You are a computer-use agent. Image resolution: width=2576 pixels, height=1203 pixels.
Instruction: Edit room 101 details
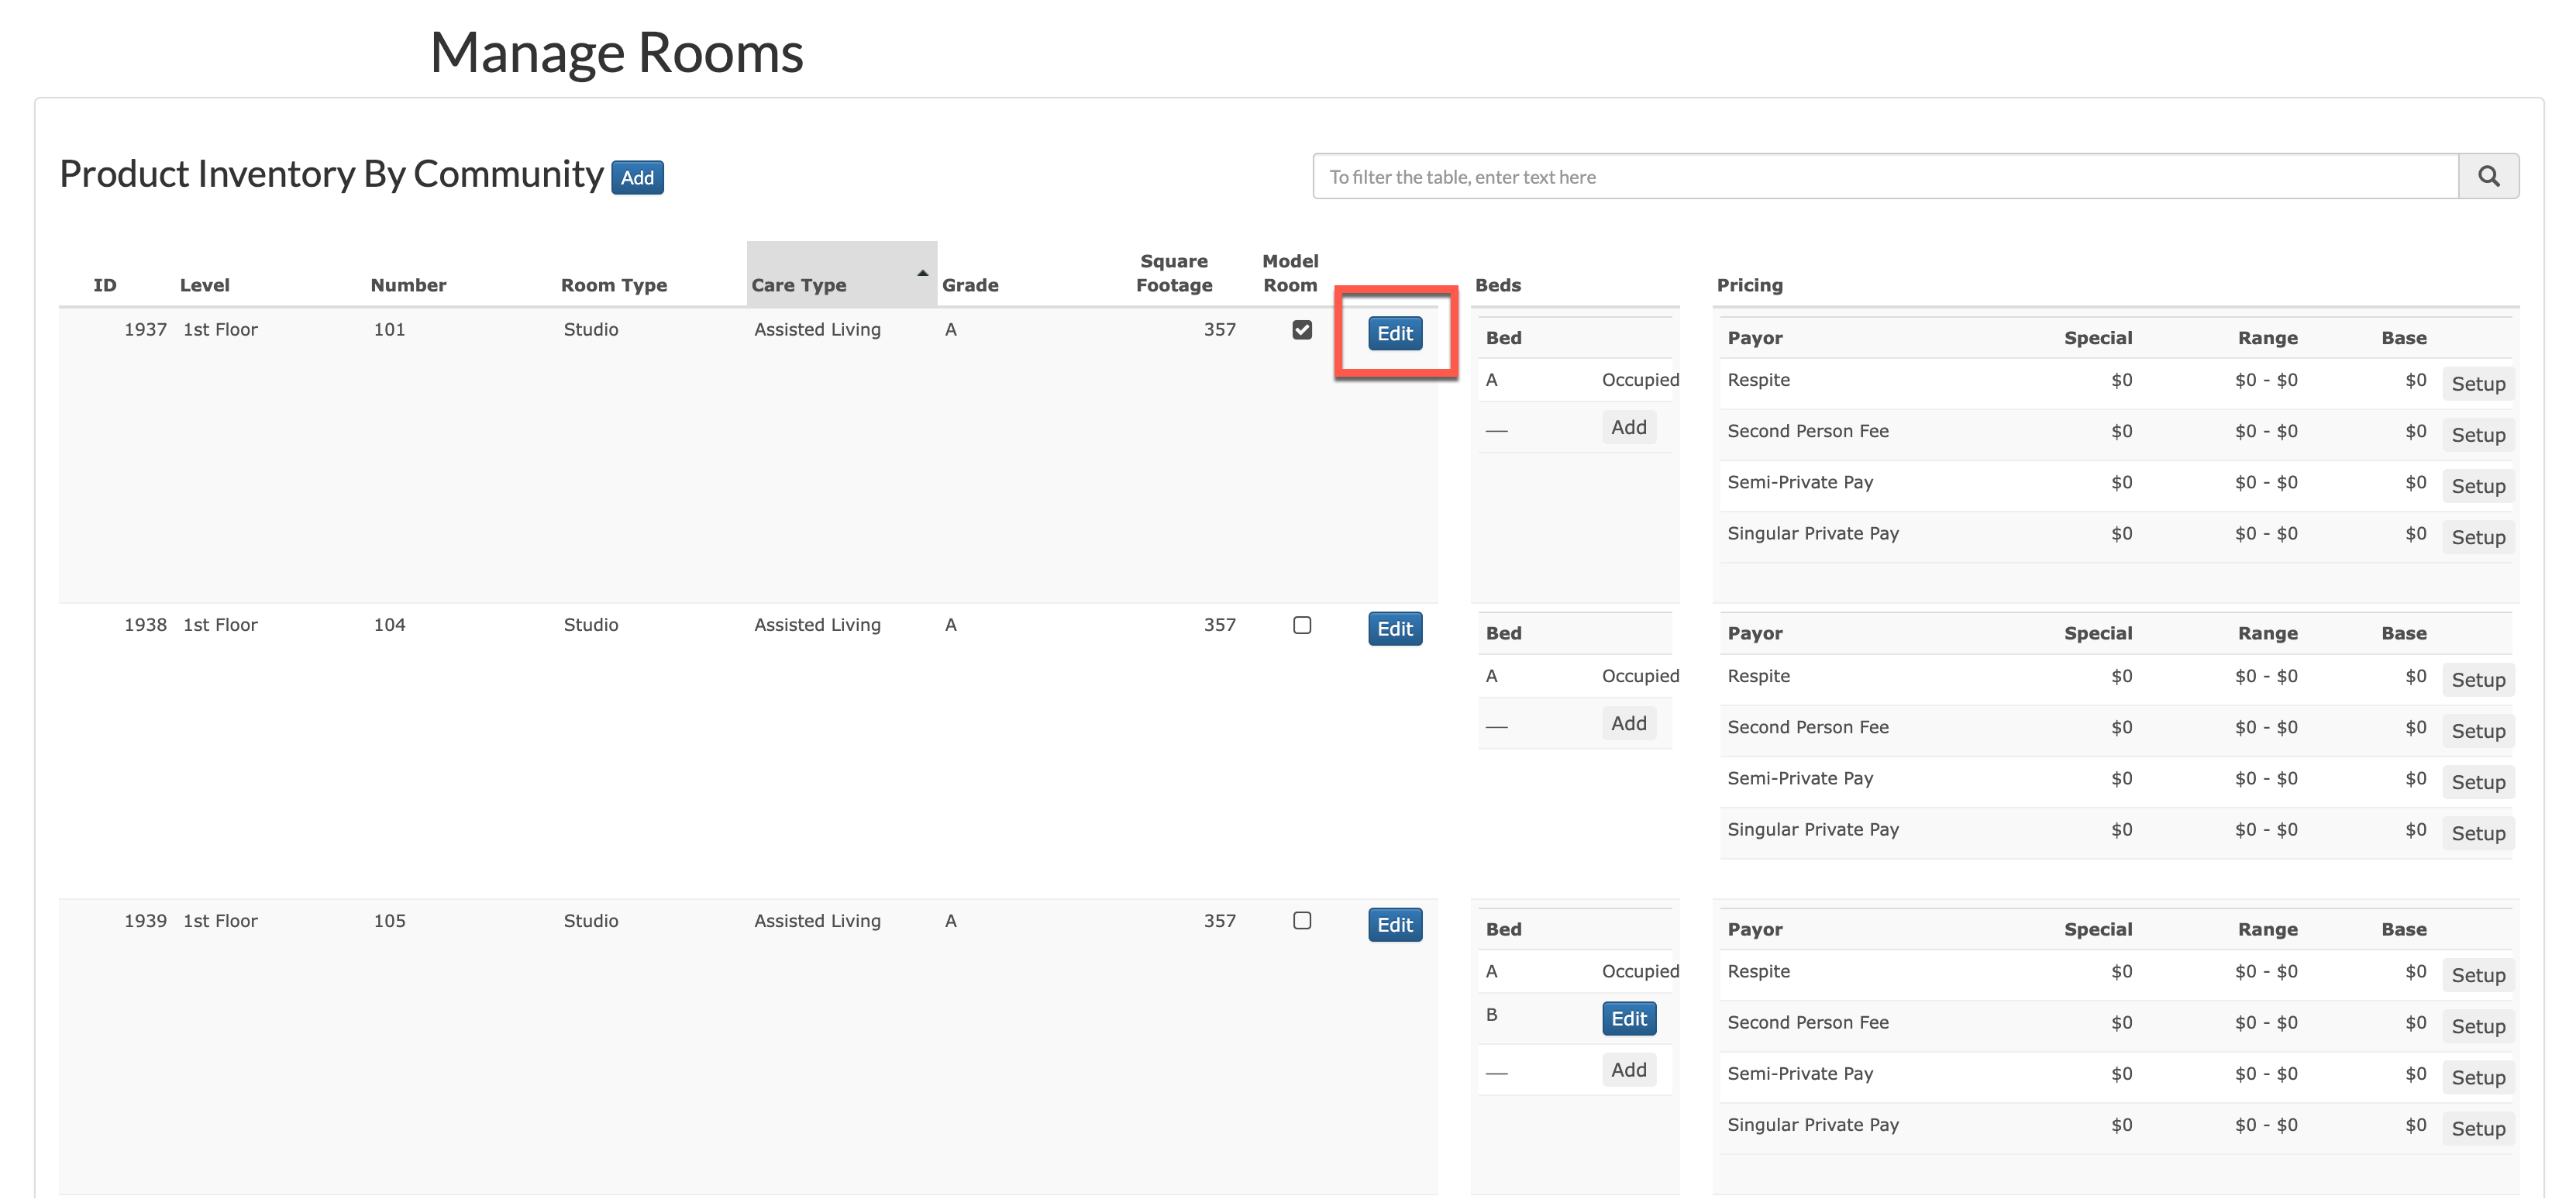[x=1394, y=333]
